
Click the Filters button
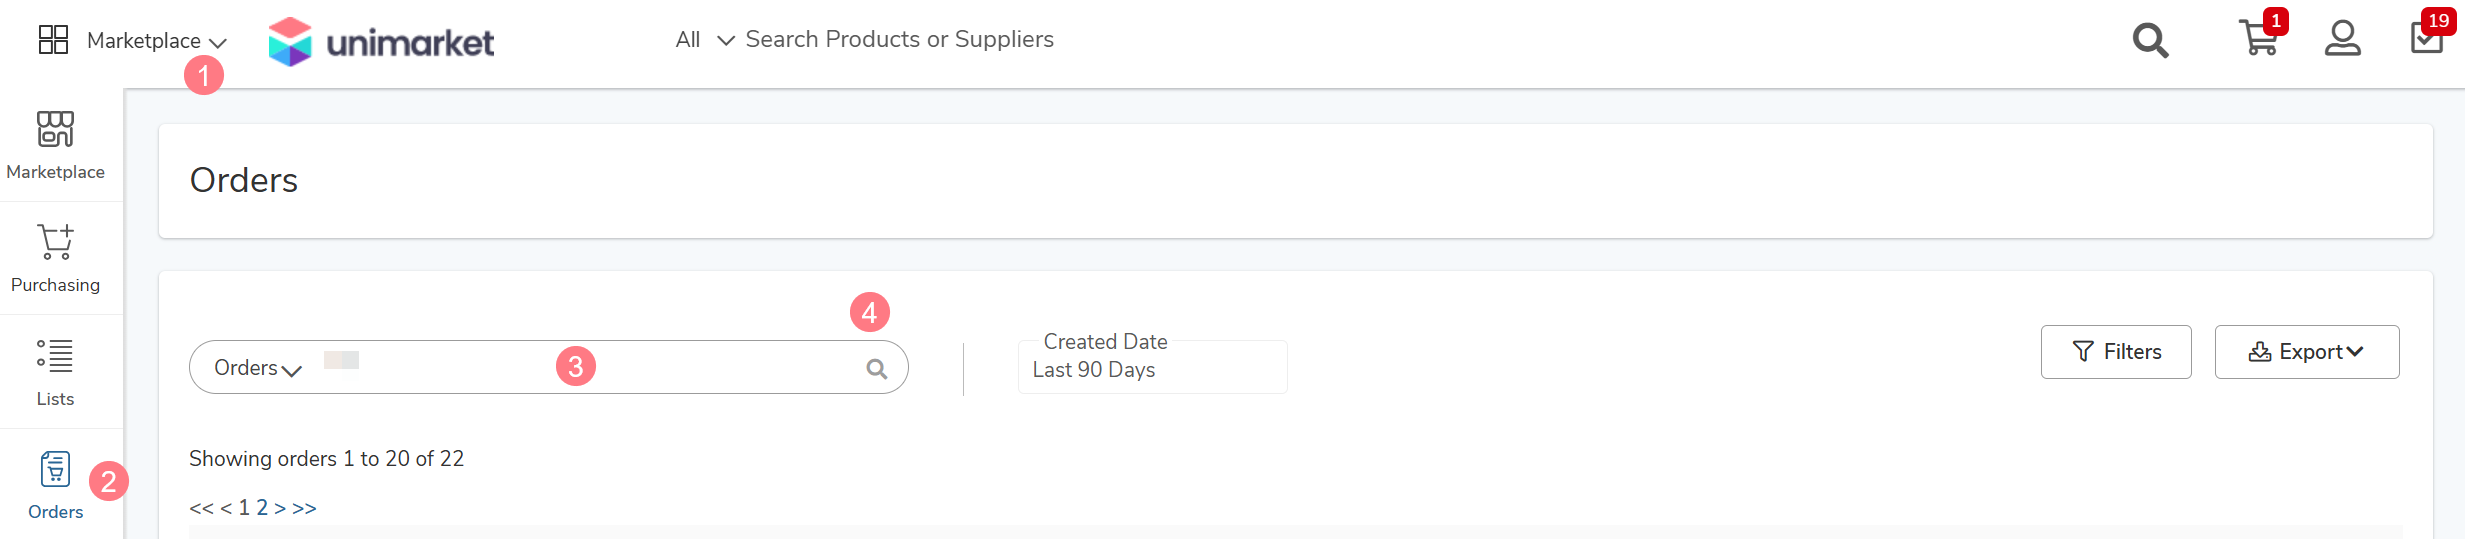pyautogui.click(x=2116, y=352)
